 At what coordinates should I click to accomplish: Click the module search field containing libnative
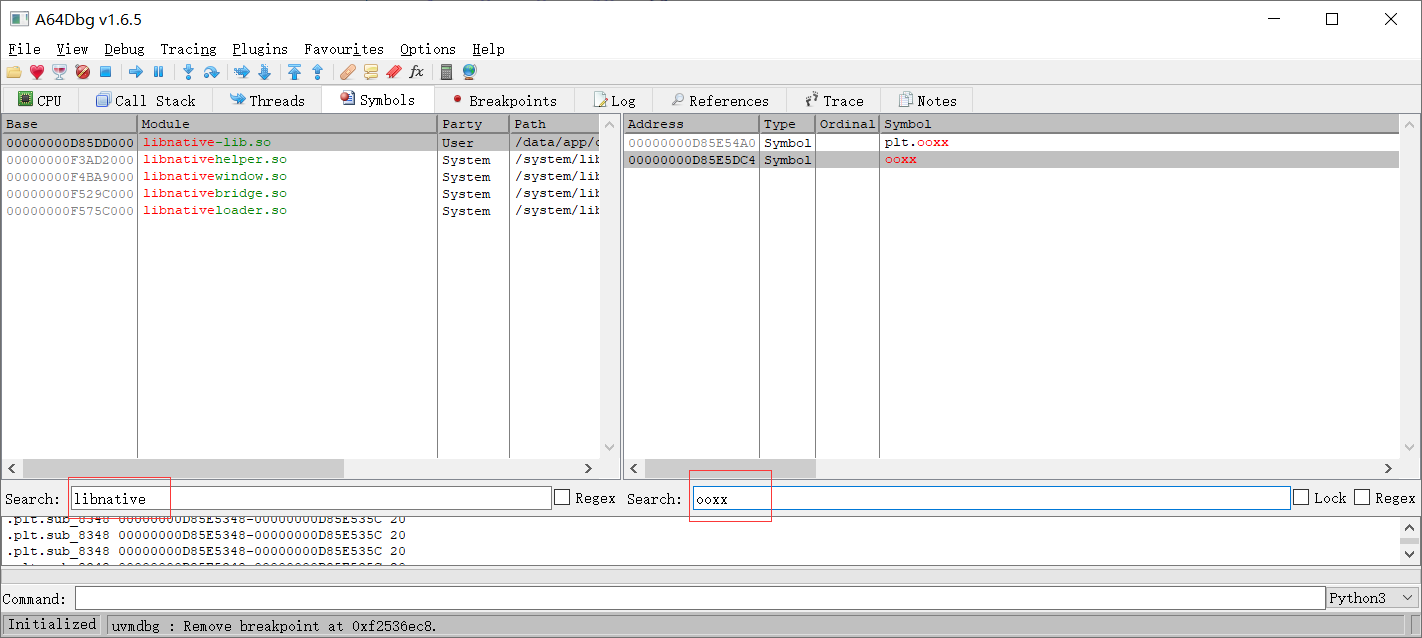pos(311,498)
